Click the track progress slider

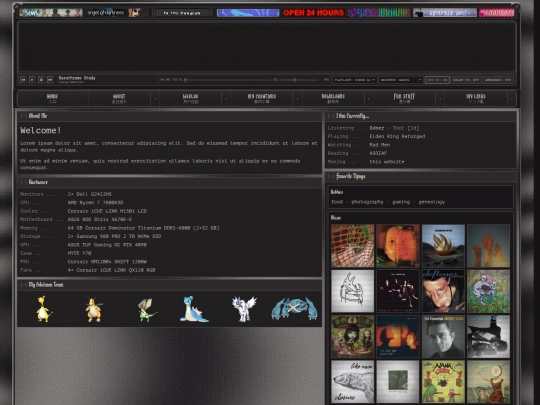tap(227, 80)
